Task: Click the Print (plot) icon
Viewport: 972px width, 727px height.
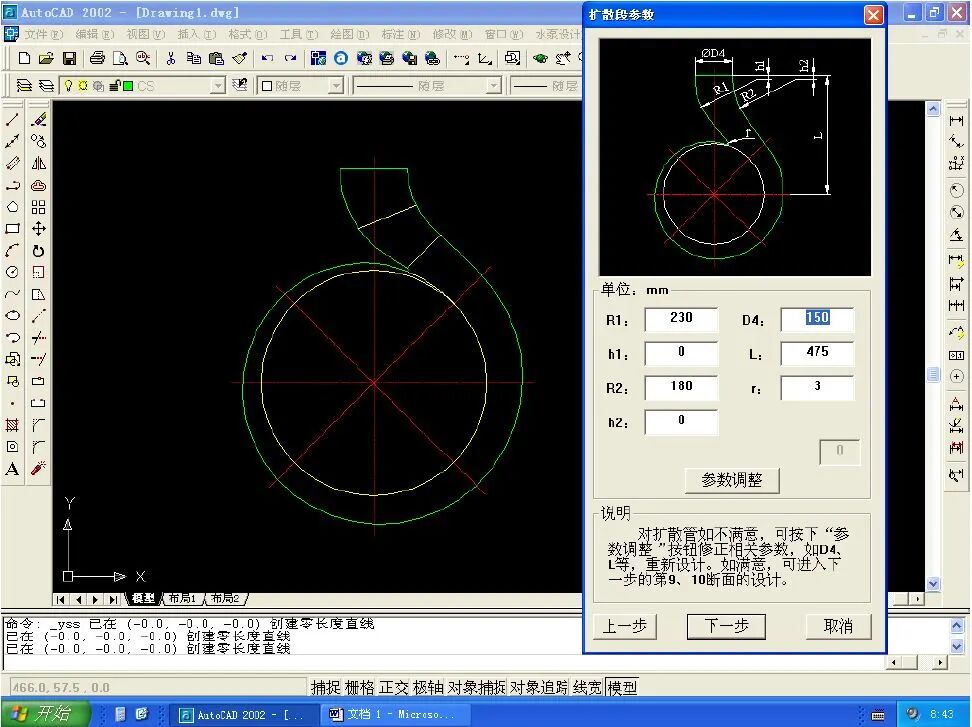Action: 97,58
